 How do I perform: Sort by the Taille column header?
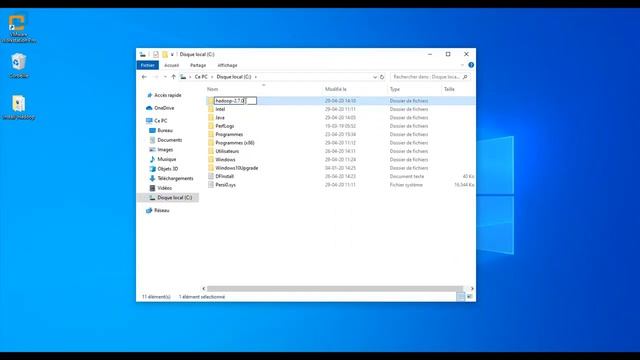pos(449,89)
